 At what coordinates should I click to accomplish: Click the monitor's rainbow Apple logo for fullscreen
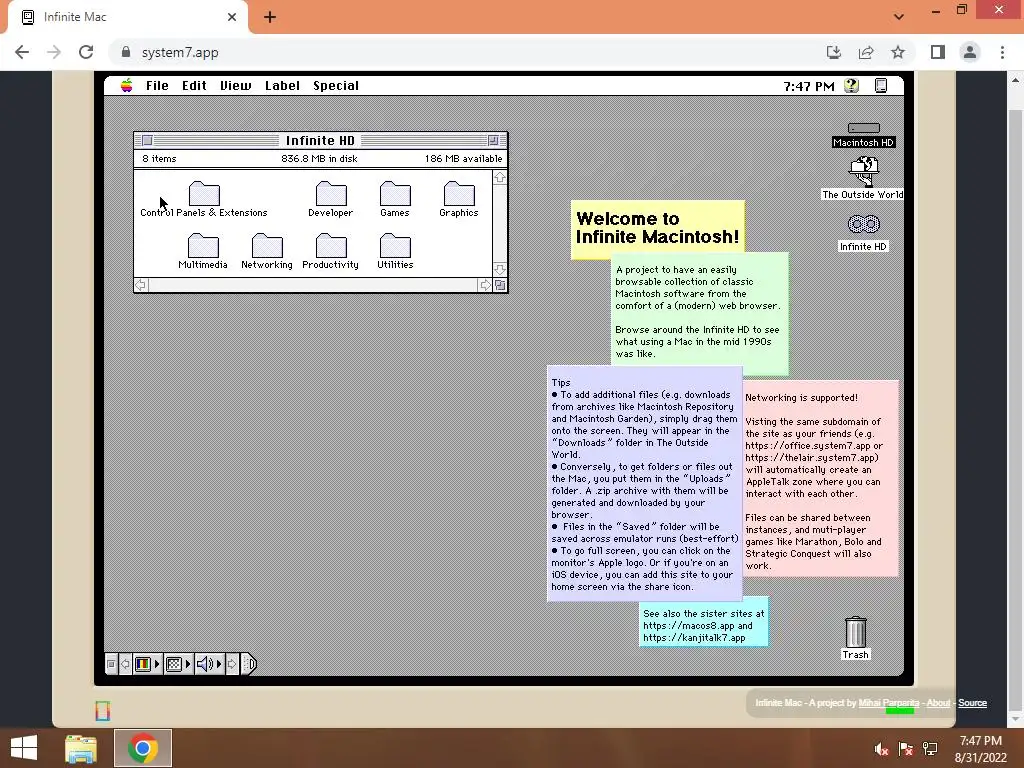tap(103, 711)
